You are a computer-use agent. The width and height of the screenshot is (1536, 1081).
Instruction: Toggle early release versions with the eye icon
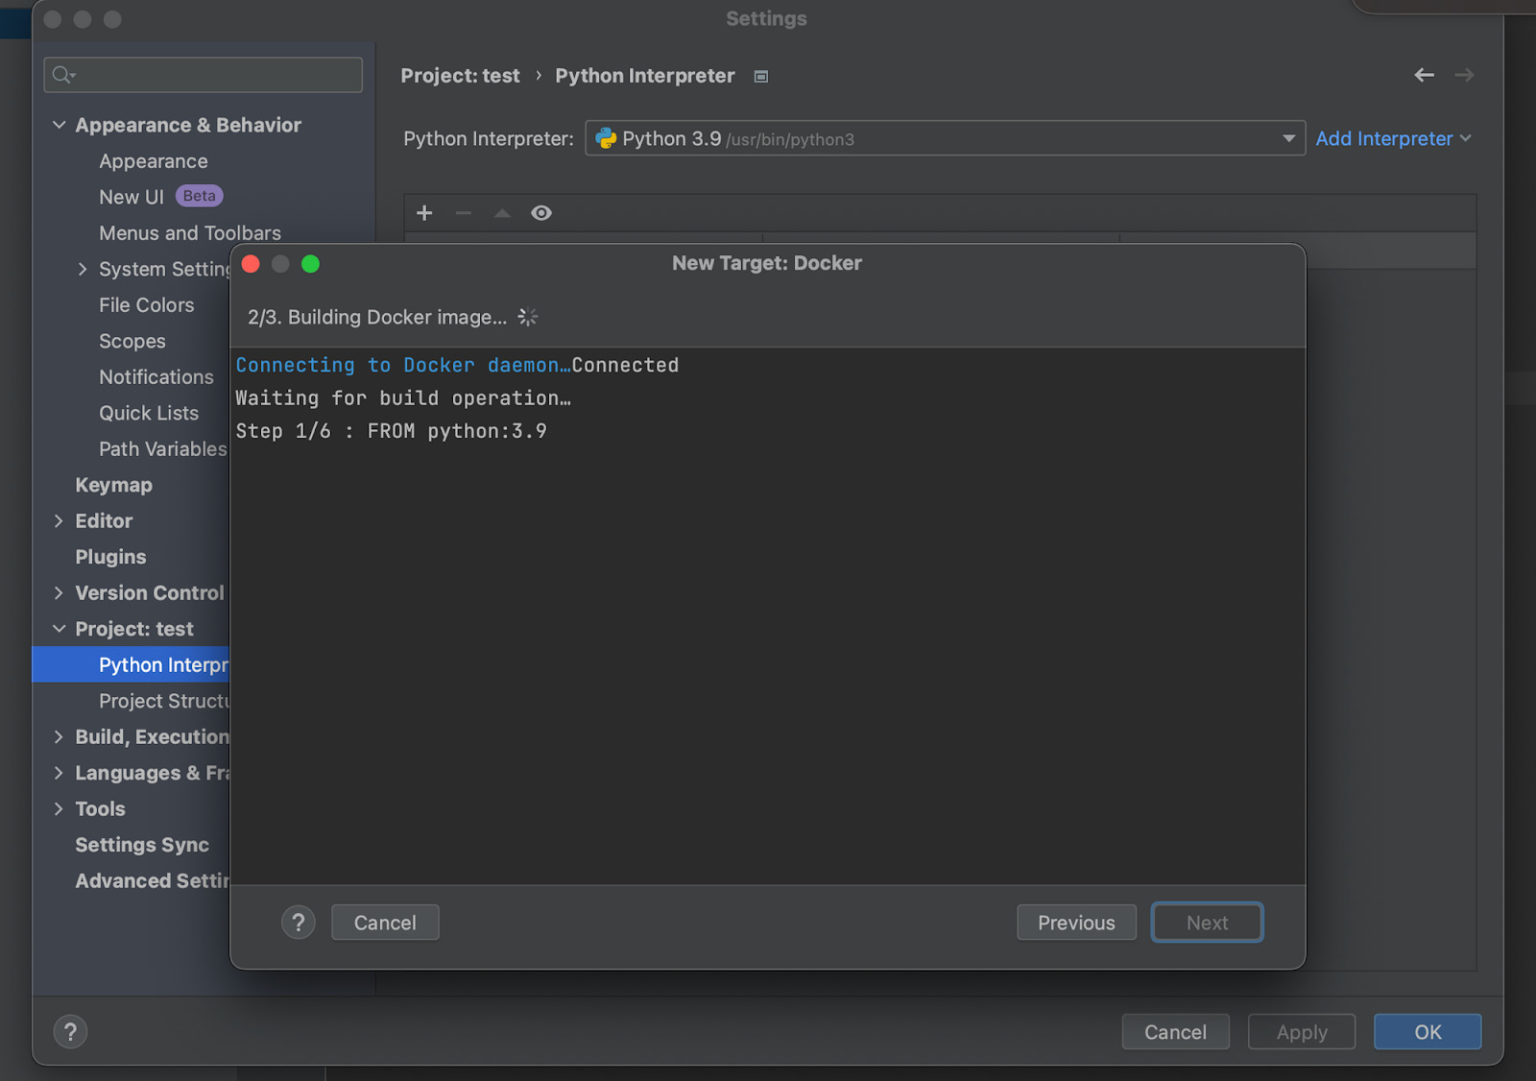coord(541,212)
